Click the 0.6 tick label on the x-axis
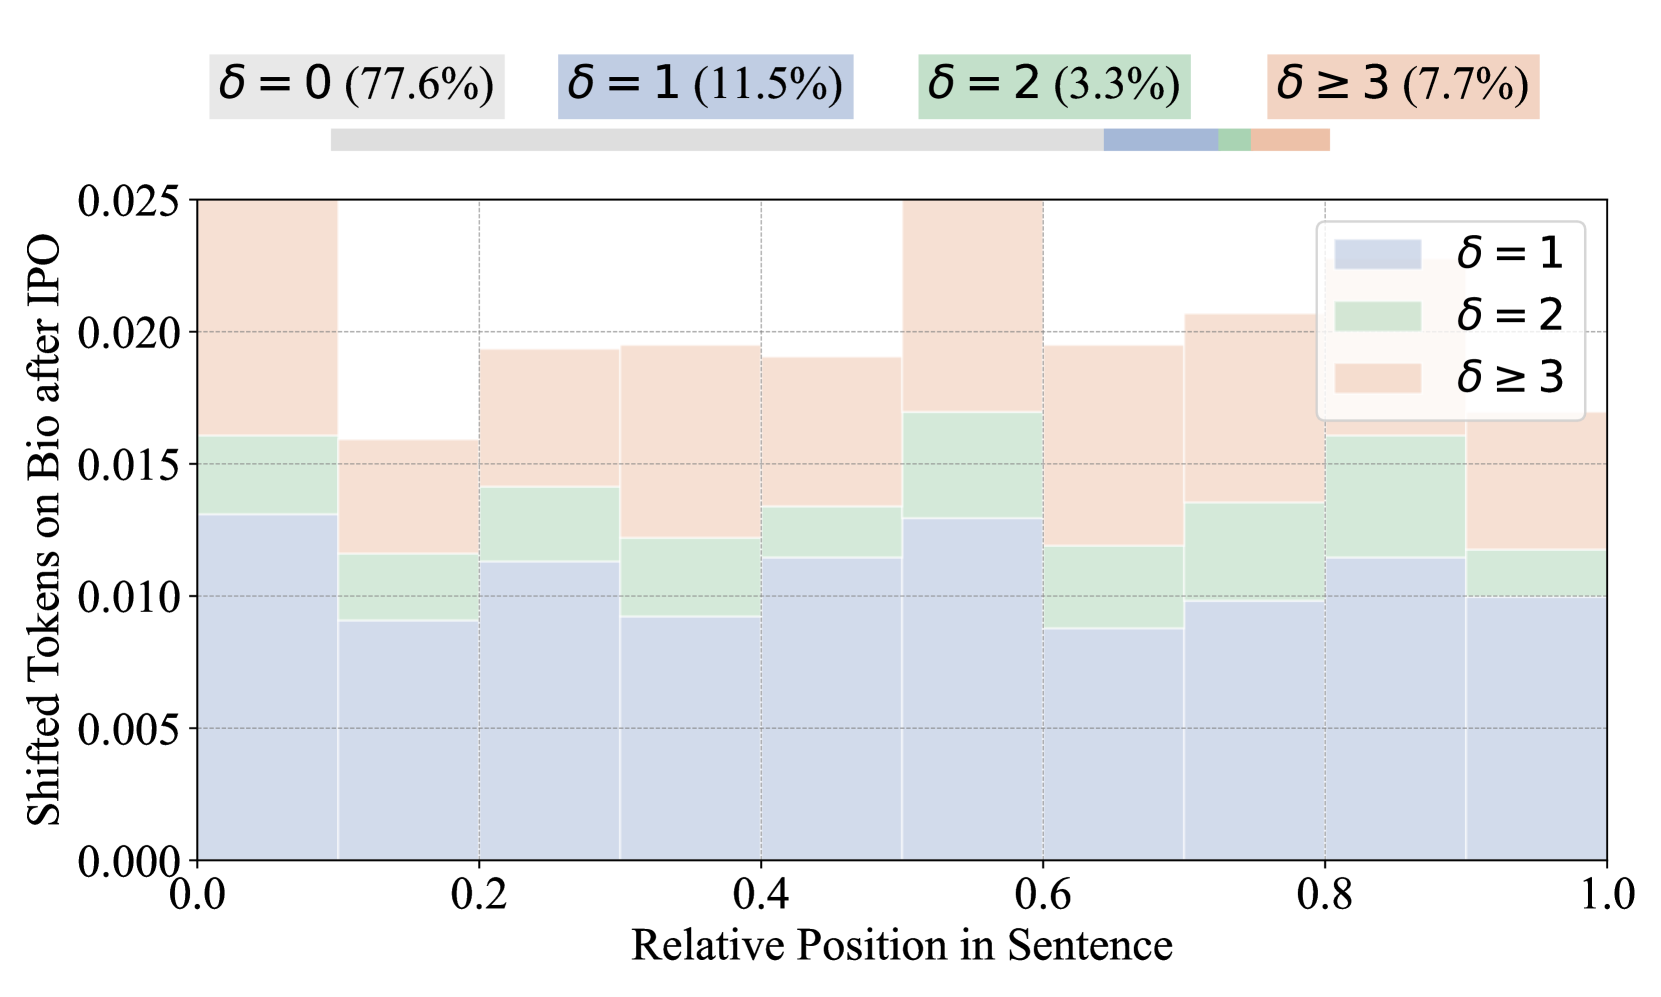1661x997 pixels. point(1043,895)
